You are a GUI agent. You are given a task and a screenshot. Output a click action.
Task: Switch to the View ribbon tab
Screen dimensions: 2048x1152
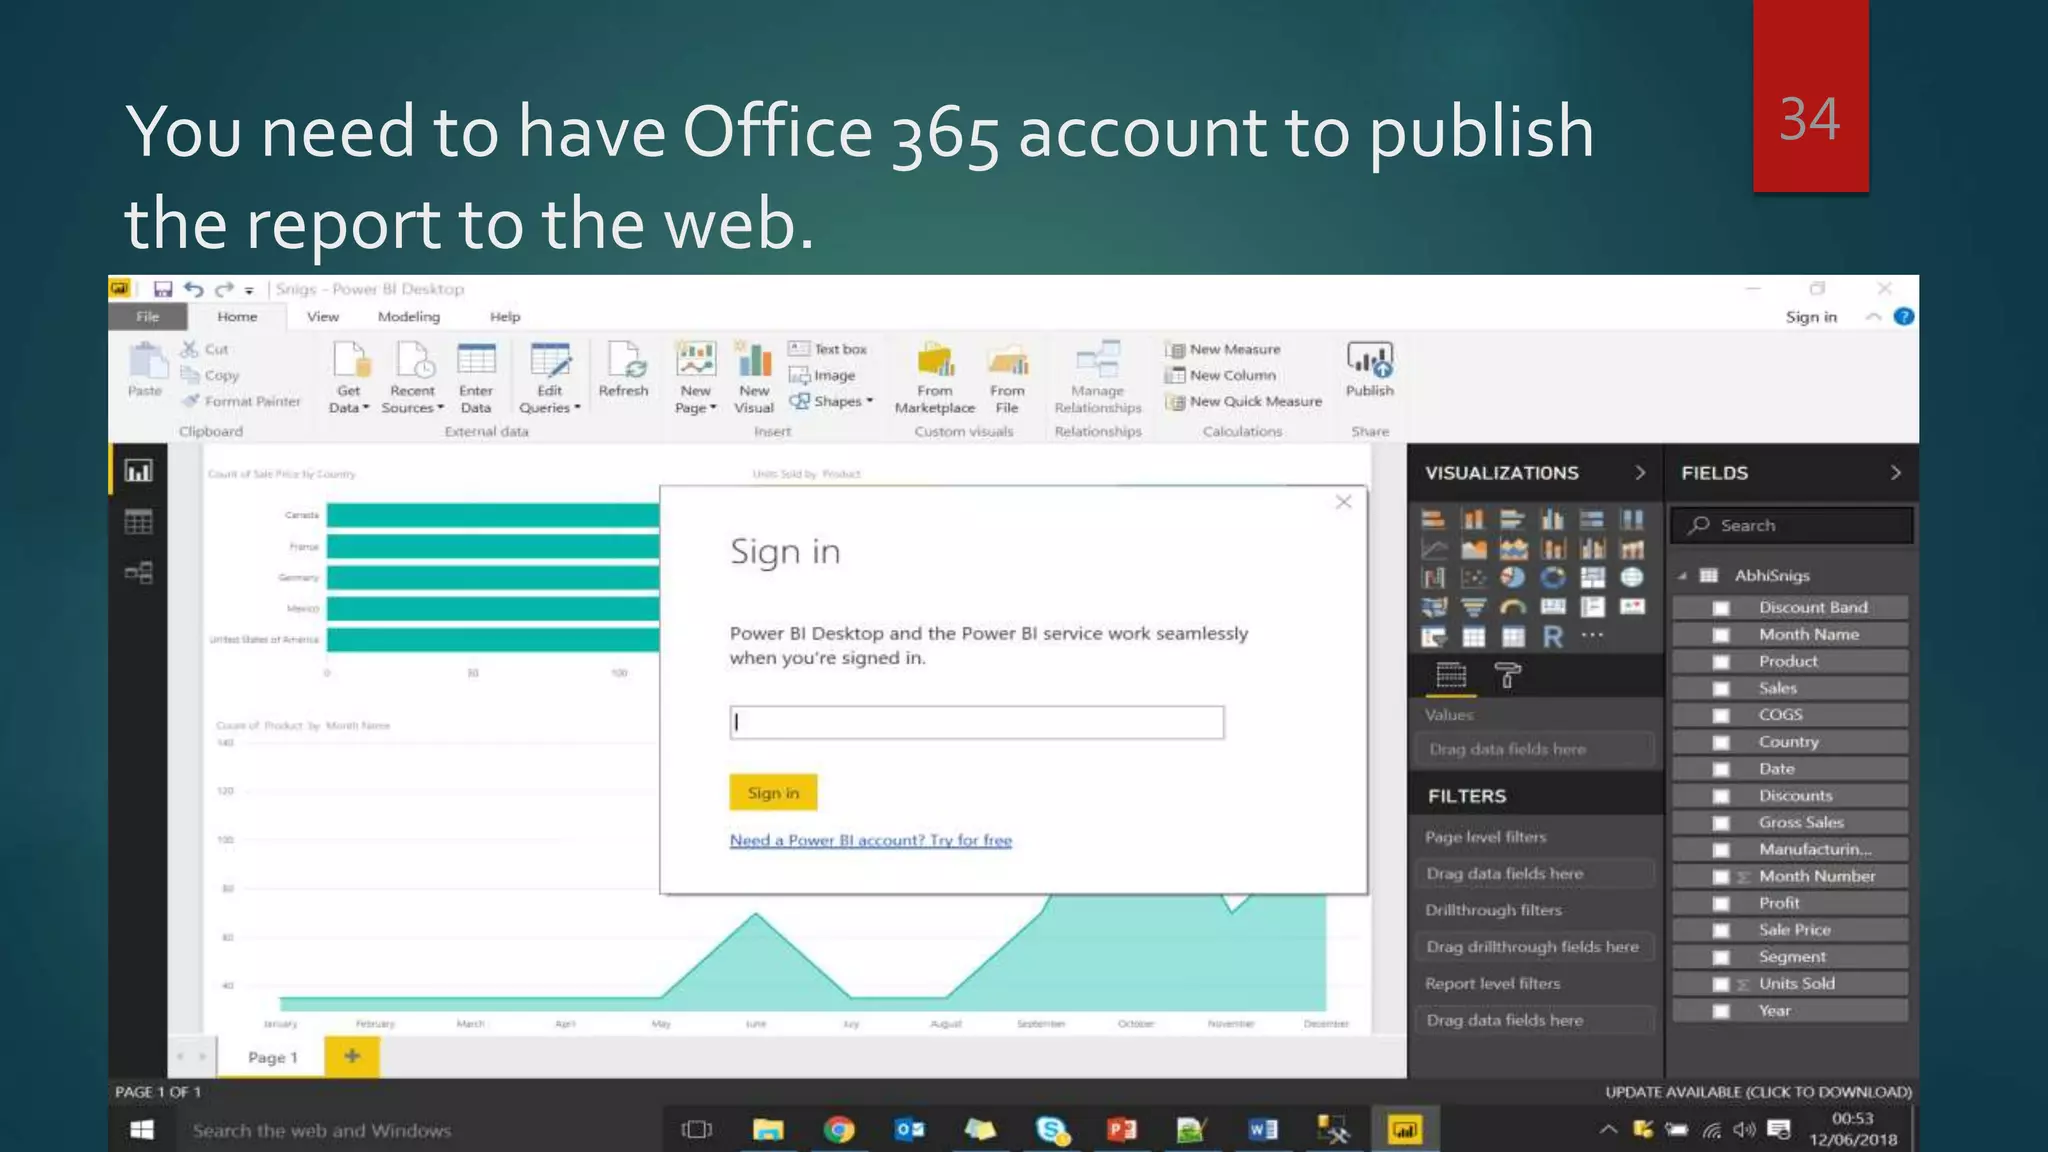tap(322, 316)
